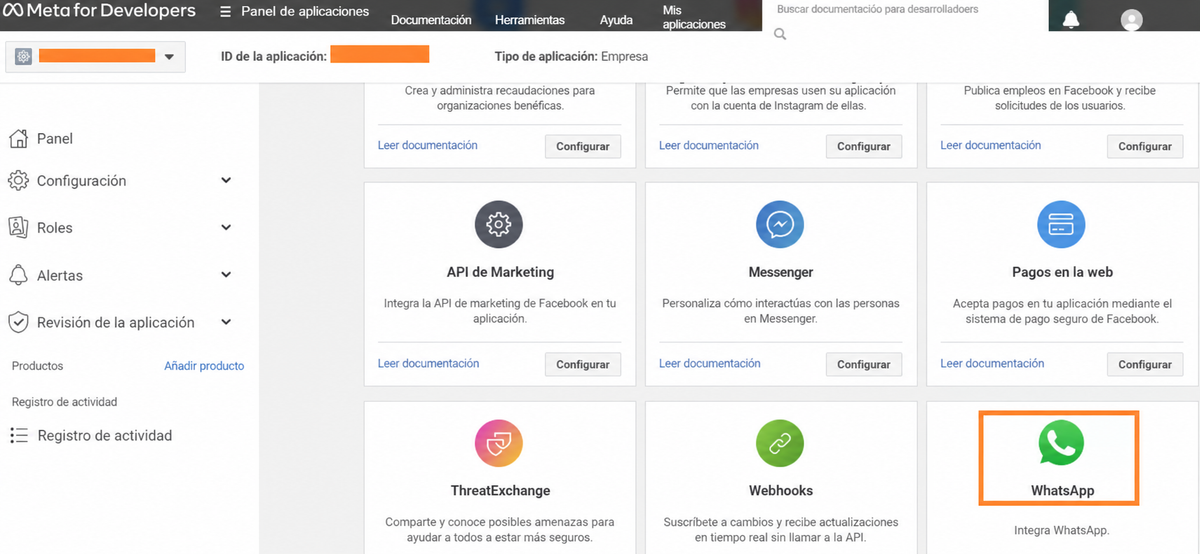Open Leer documentación for Pagos en la web
The image size is (1200, 554).
click(992, 363)
